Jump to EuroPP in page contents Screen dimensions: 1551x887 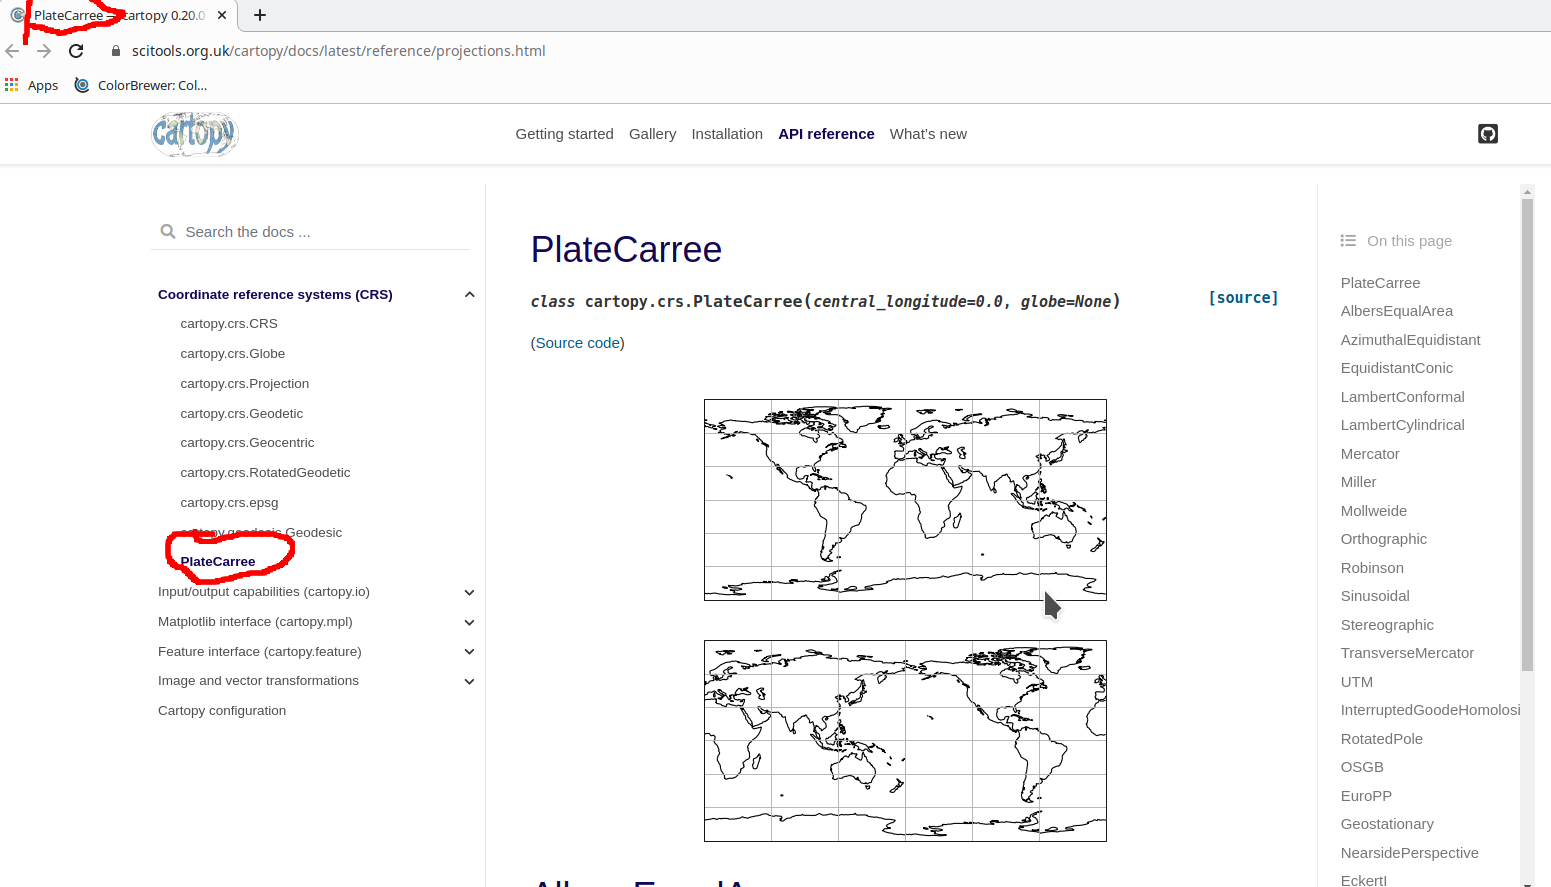1366,796
